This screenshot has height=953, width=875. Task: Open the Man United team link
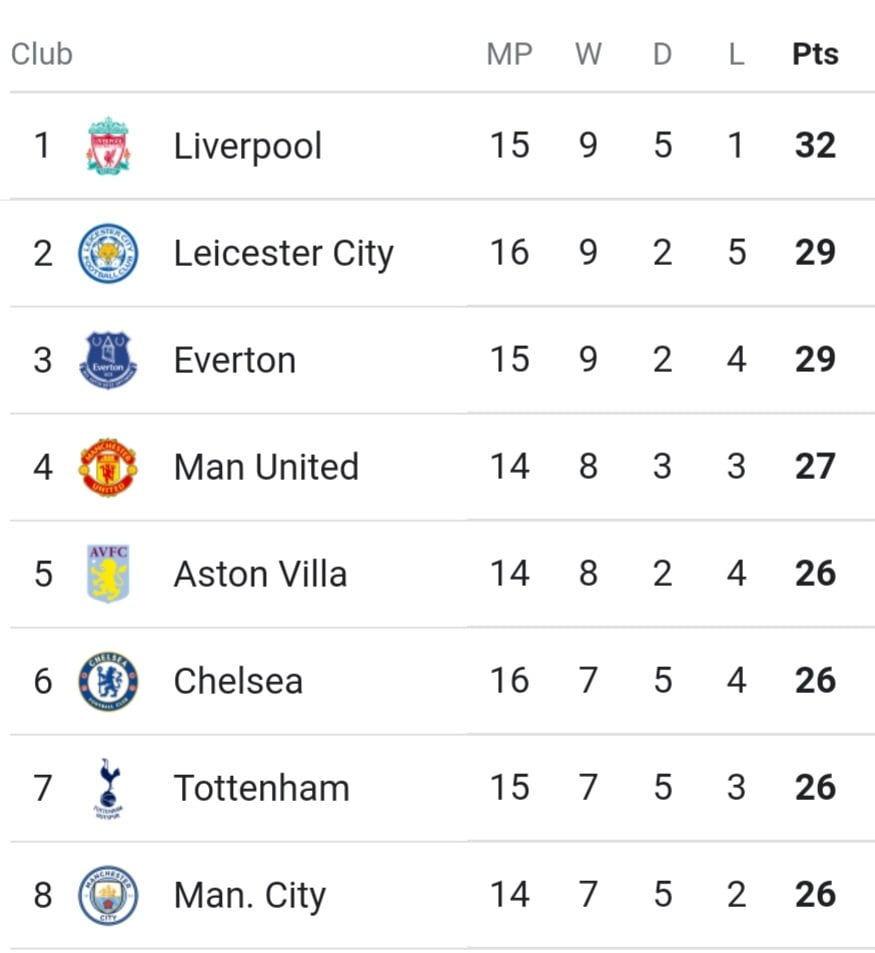click(266, 467)
